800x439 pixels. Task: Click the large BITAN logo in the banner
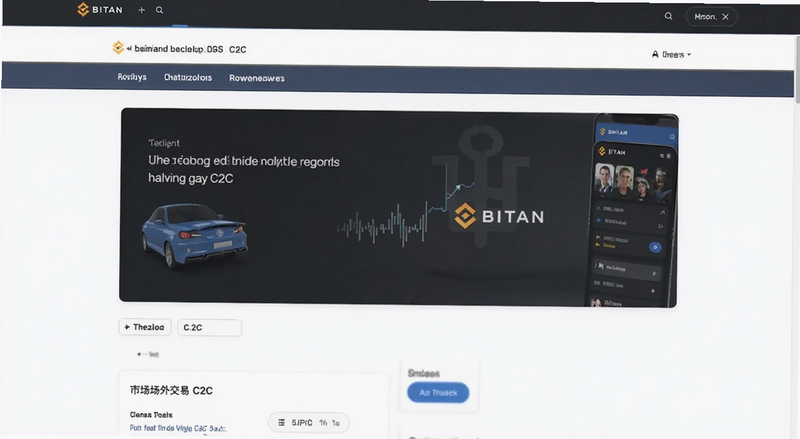(x=499, y=216)
